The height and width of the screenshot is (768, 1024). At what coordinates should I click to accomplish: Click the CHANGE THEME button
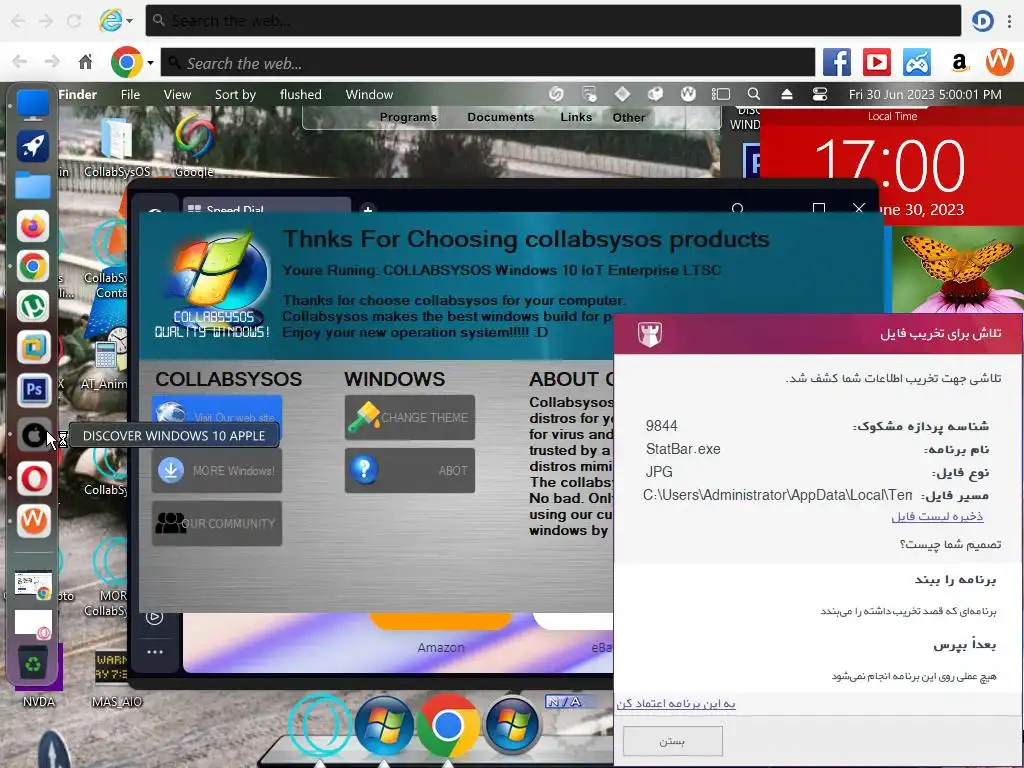(x=409, y=417)
